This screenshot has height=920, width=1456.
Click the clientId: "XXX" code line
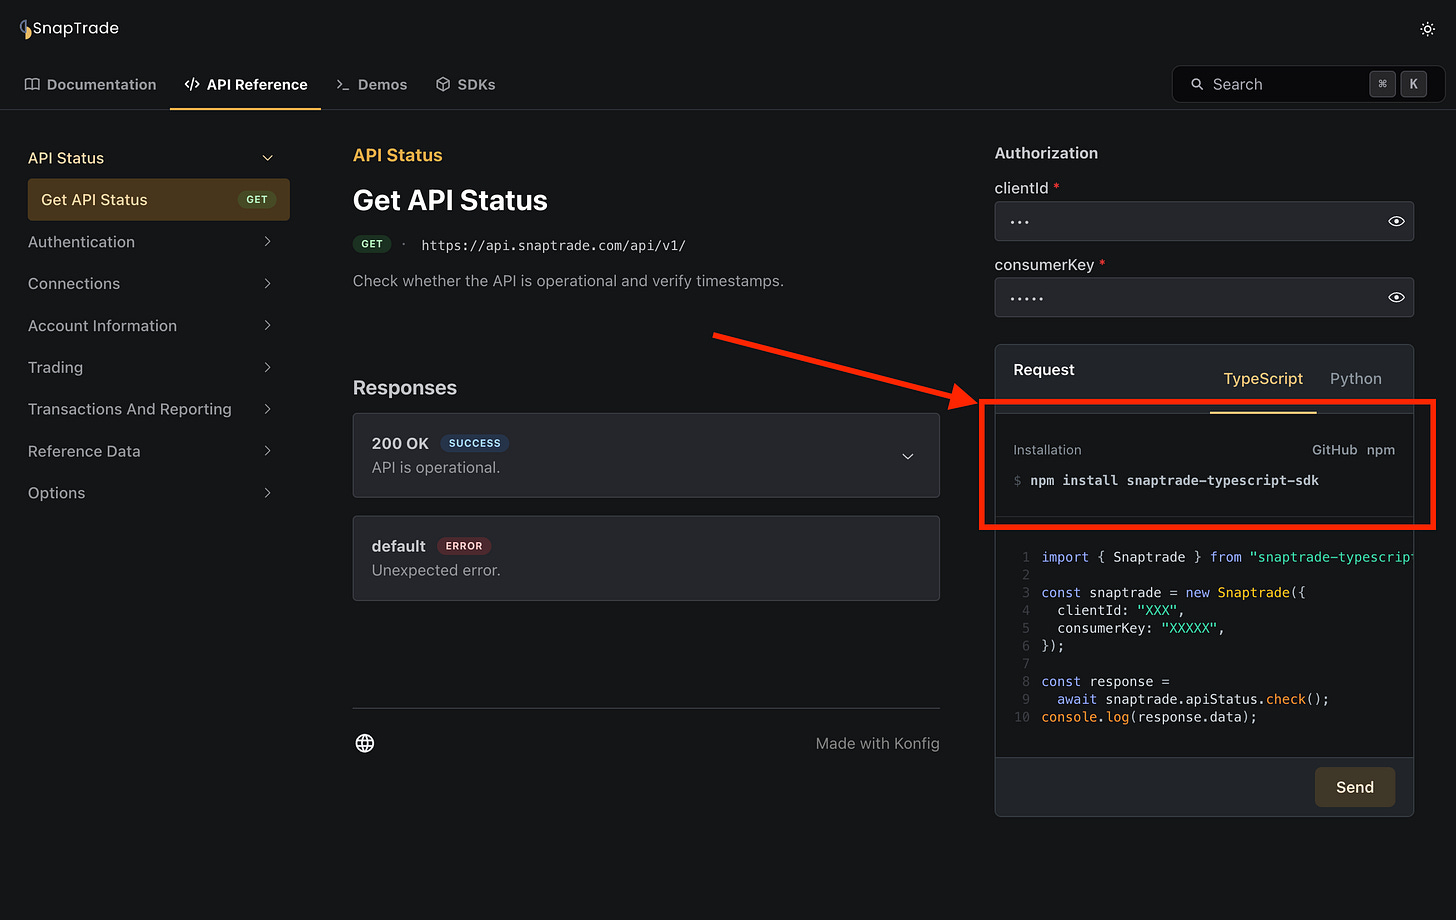(1121, 610)
